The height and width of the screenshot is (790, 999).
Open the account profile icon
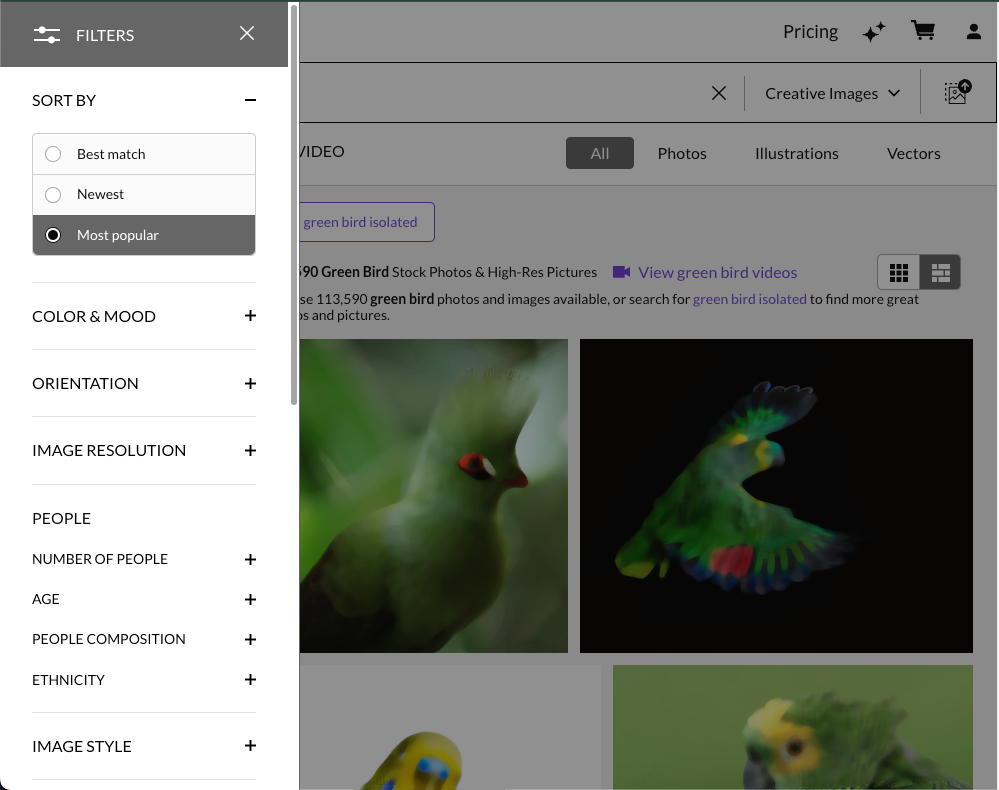click(973, 31)
